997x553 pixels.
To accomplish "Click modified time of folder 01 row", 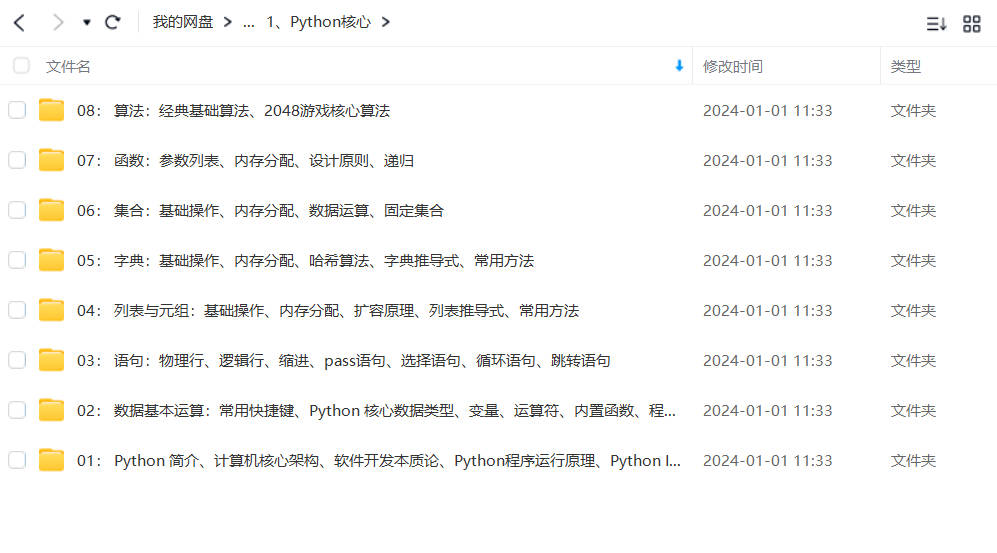I will 767,461.
